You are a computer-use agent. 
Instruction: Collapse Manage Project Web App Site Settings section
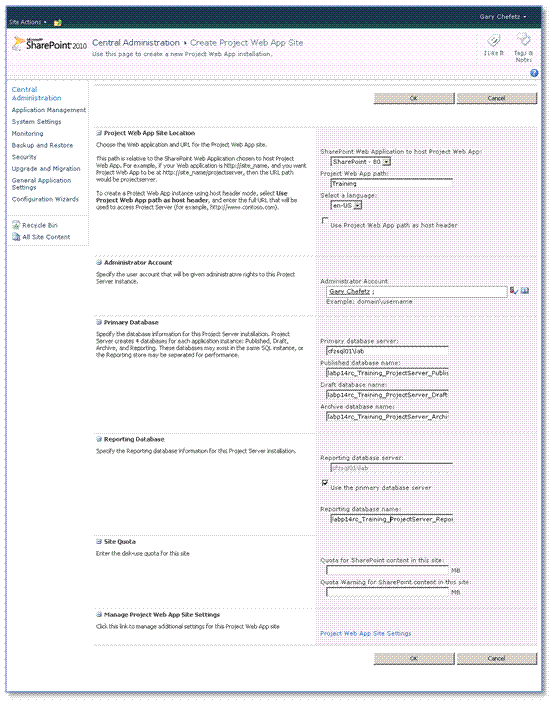point(99,615)
